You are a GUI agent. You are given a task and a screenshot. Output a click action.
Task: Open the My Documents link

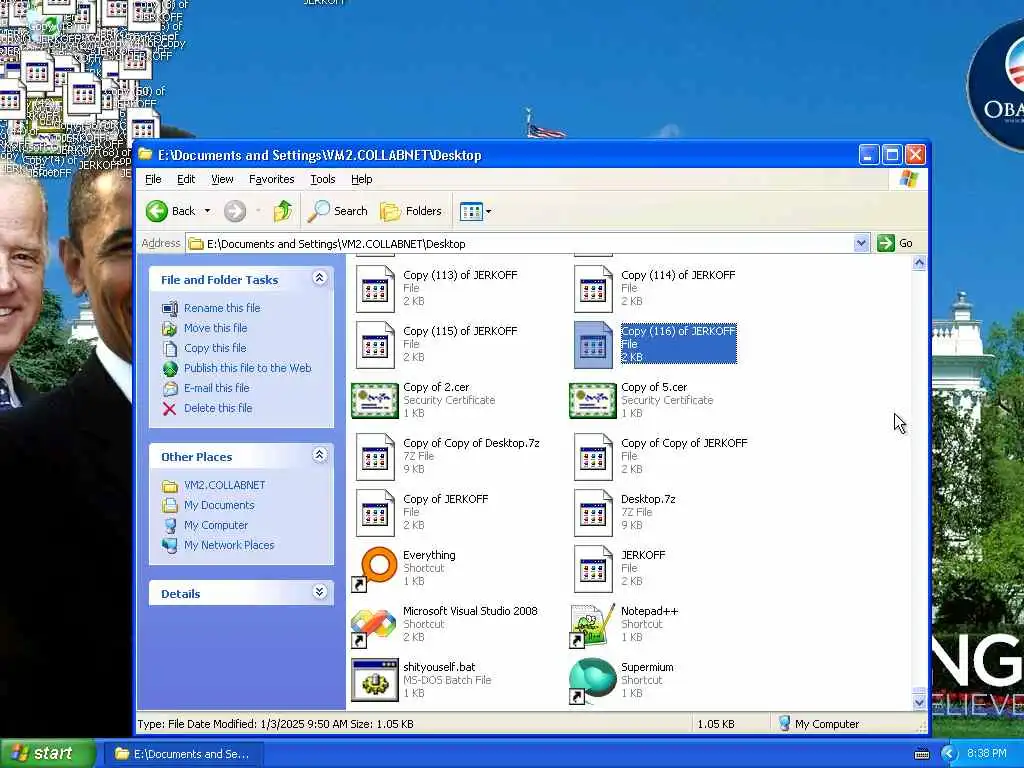(219, 505)
